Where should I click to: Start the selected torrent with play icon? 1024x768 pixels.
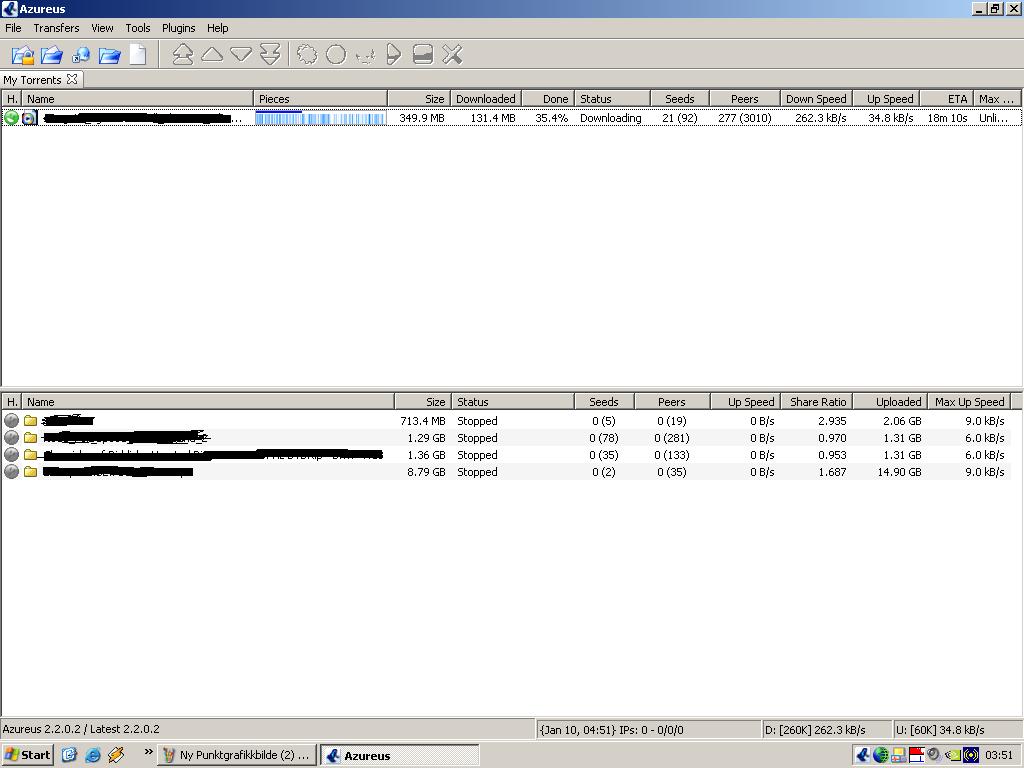(x=394, y=54)
